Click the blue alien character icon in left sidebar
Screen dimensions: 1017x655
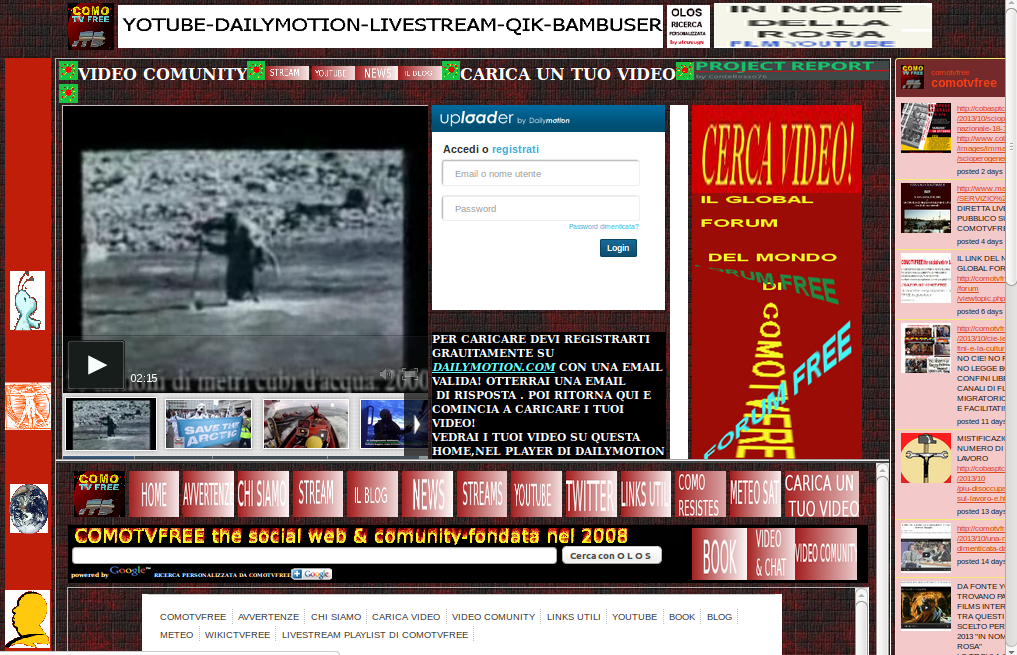coord(27,300)
